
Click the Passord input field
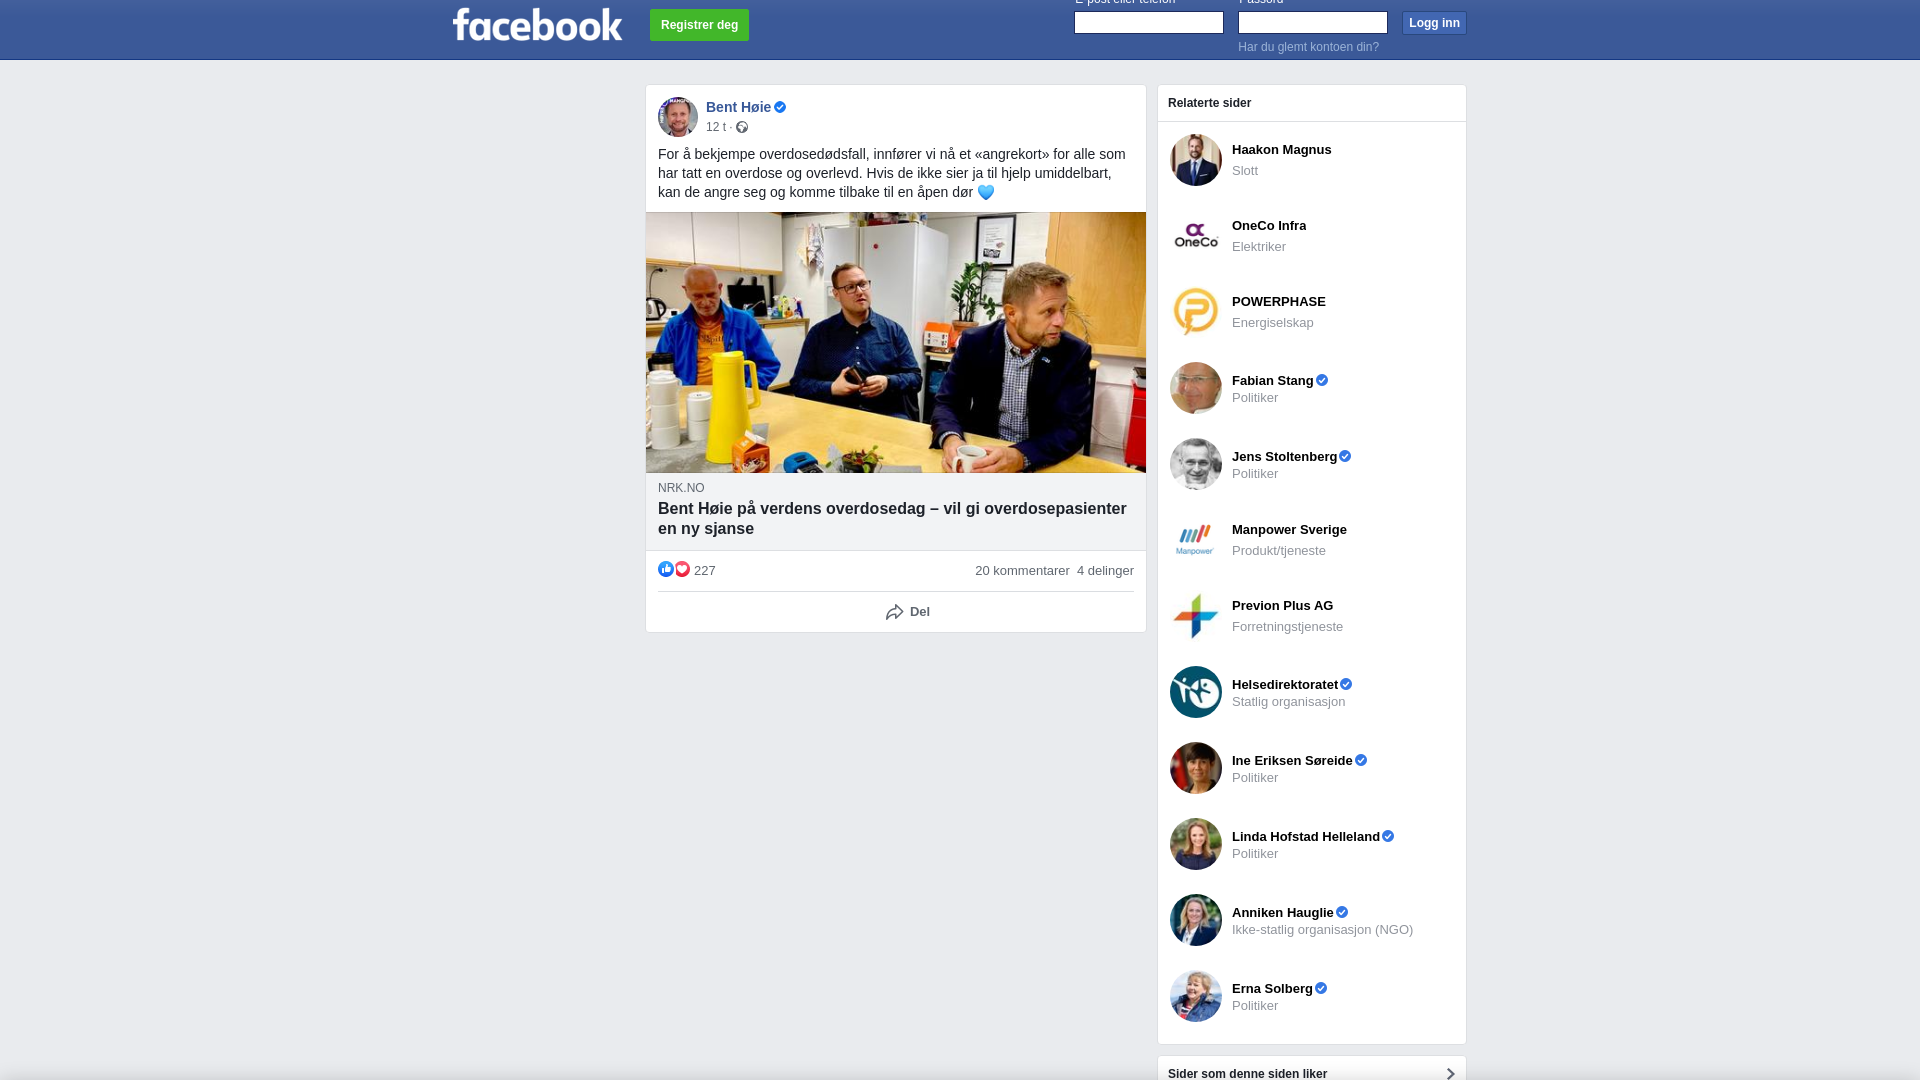[x=1313, y=22]
